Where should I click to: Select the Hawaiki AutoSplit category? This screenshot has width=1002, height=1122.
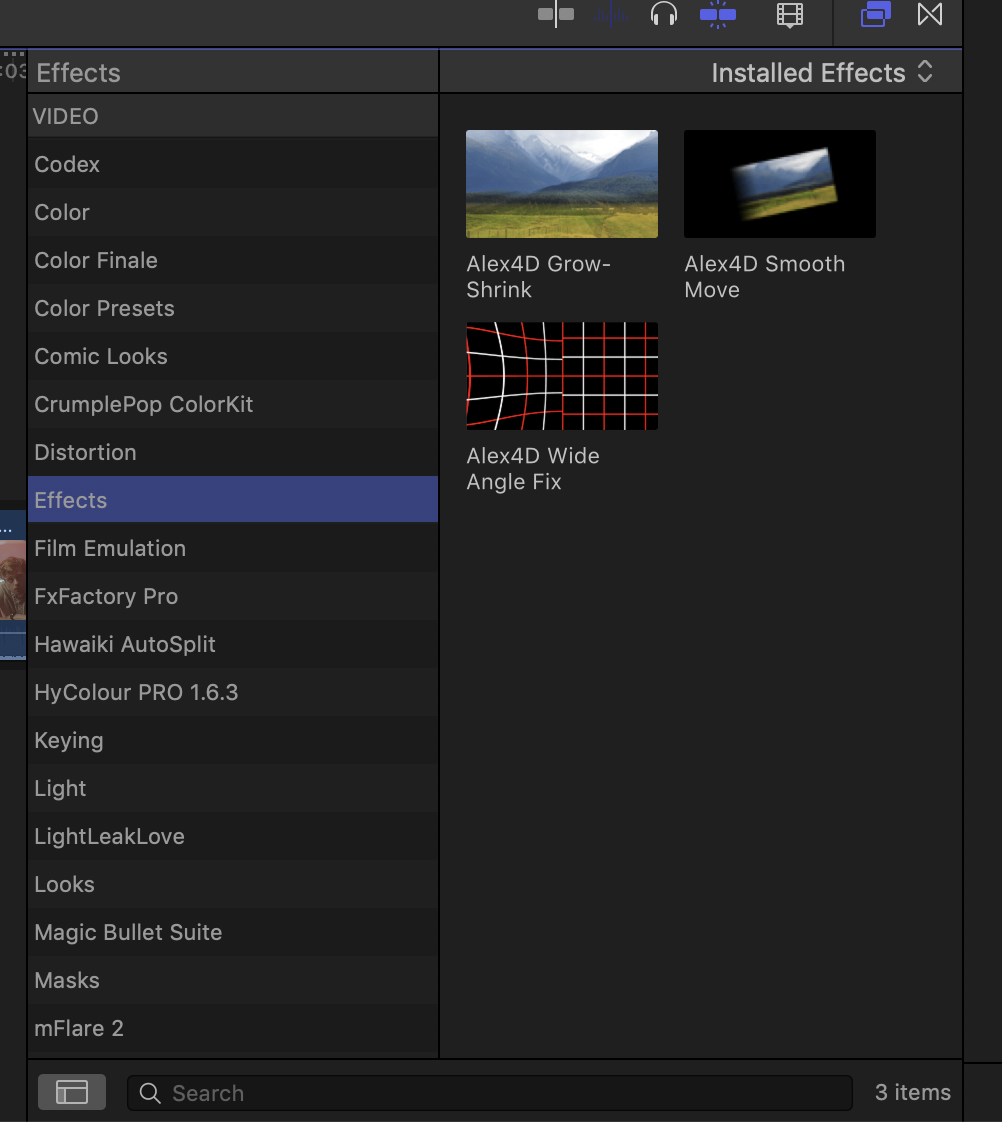233,643
